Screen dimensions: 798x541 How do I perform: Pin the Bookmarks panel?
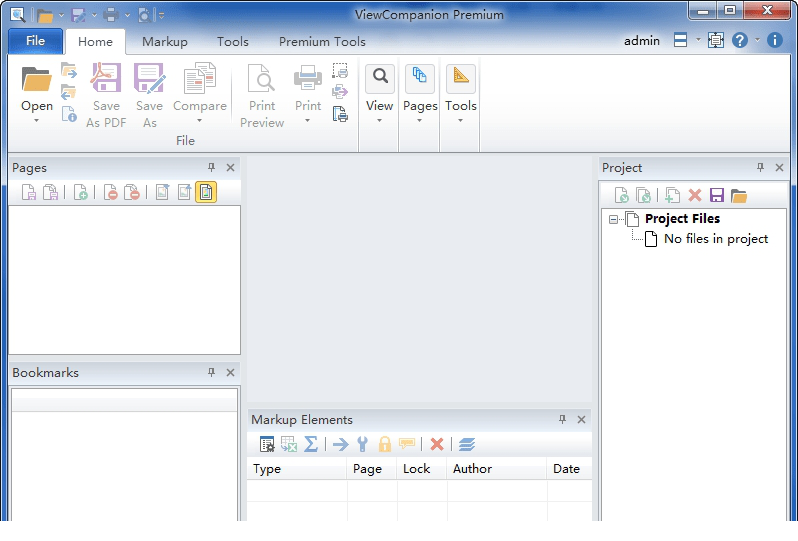click(x=211, y=372)
